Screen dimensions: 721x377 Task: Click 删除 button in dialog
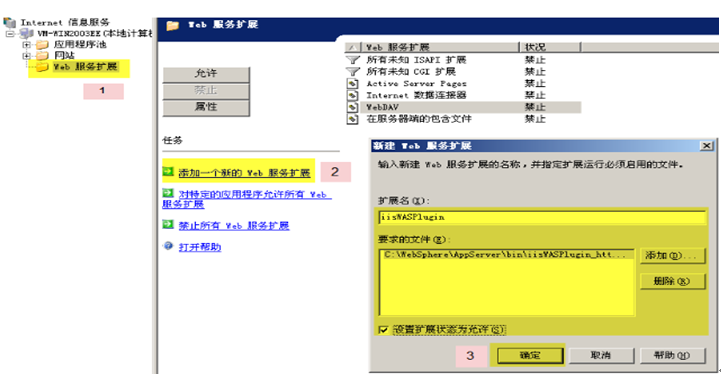[672, 281]
